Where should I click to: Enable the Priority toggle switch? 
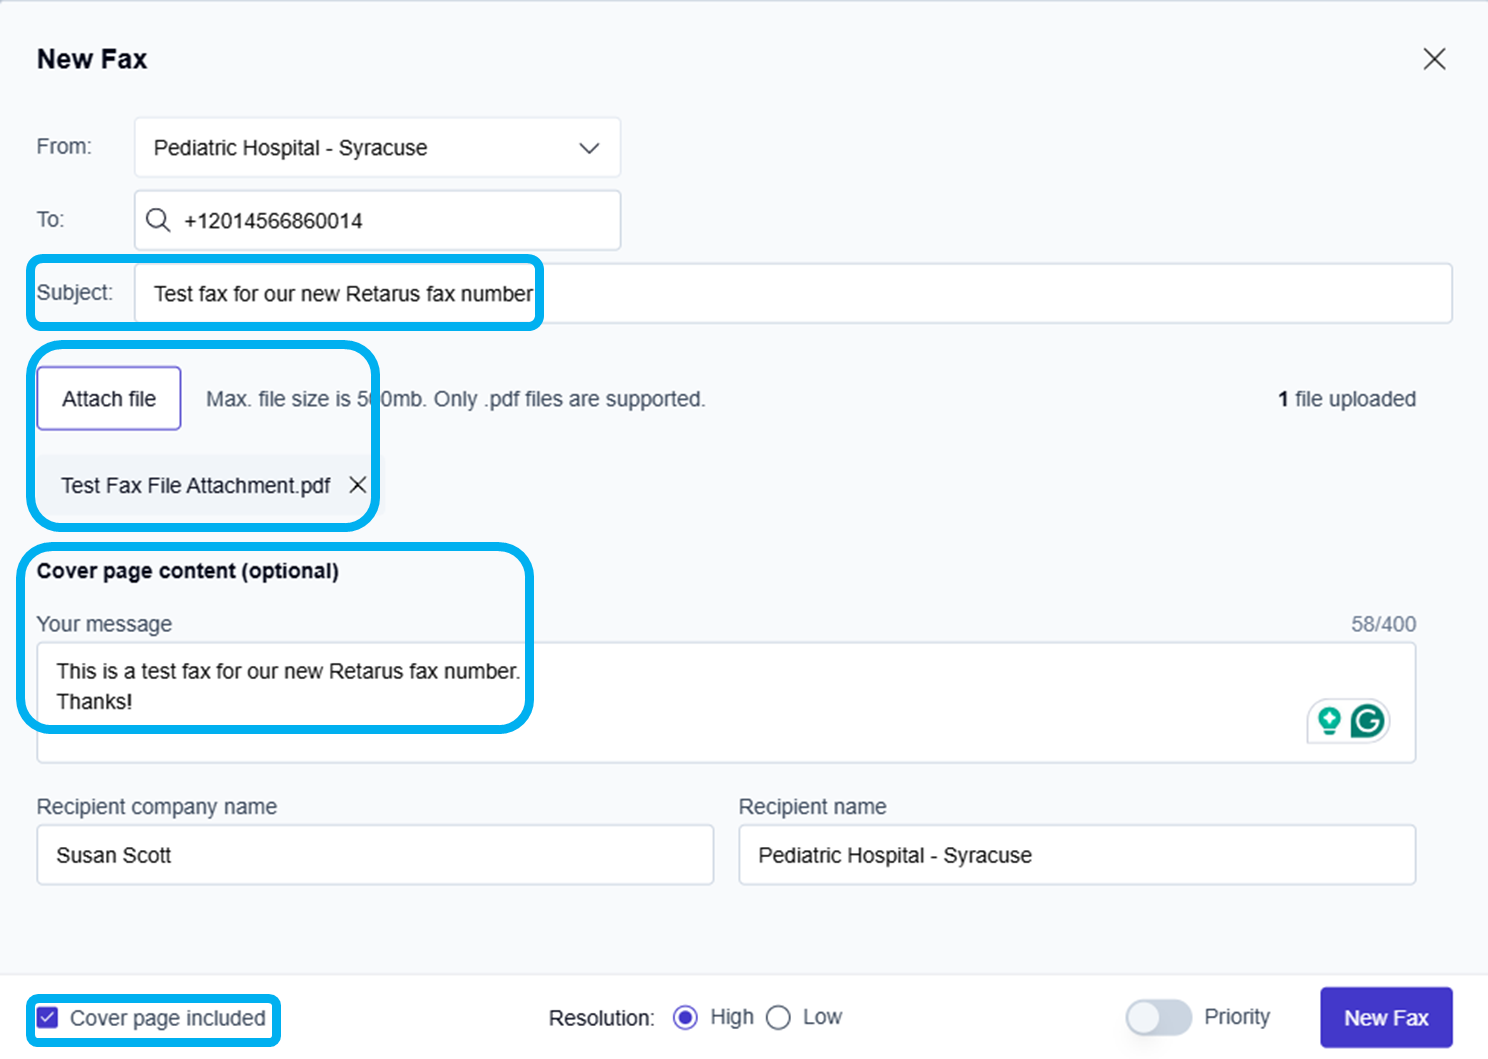coord(1158,1018)
